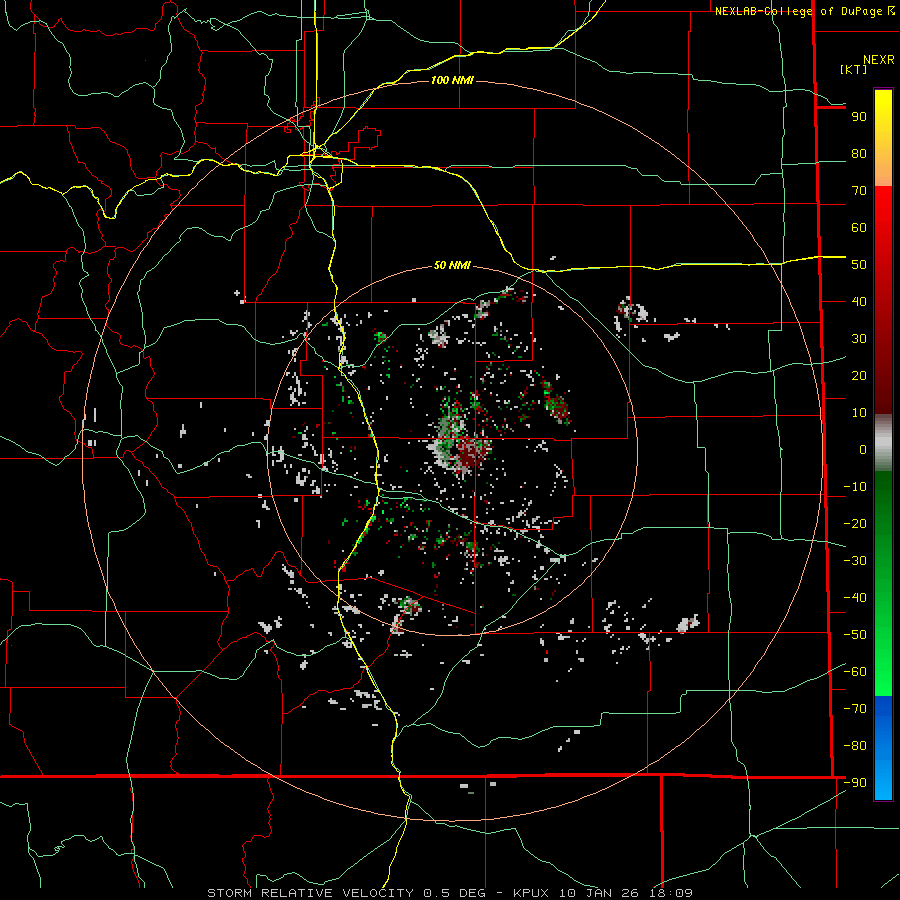Click the "-70" scale value
This screenshot has width=900, height=900.
855,709
